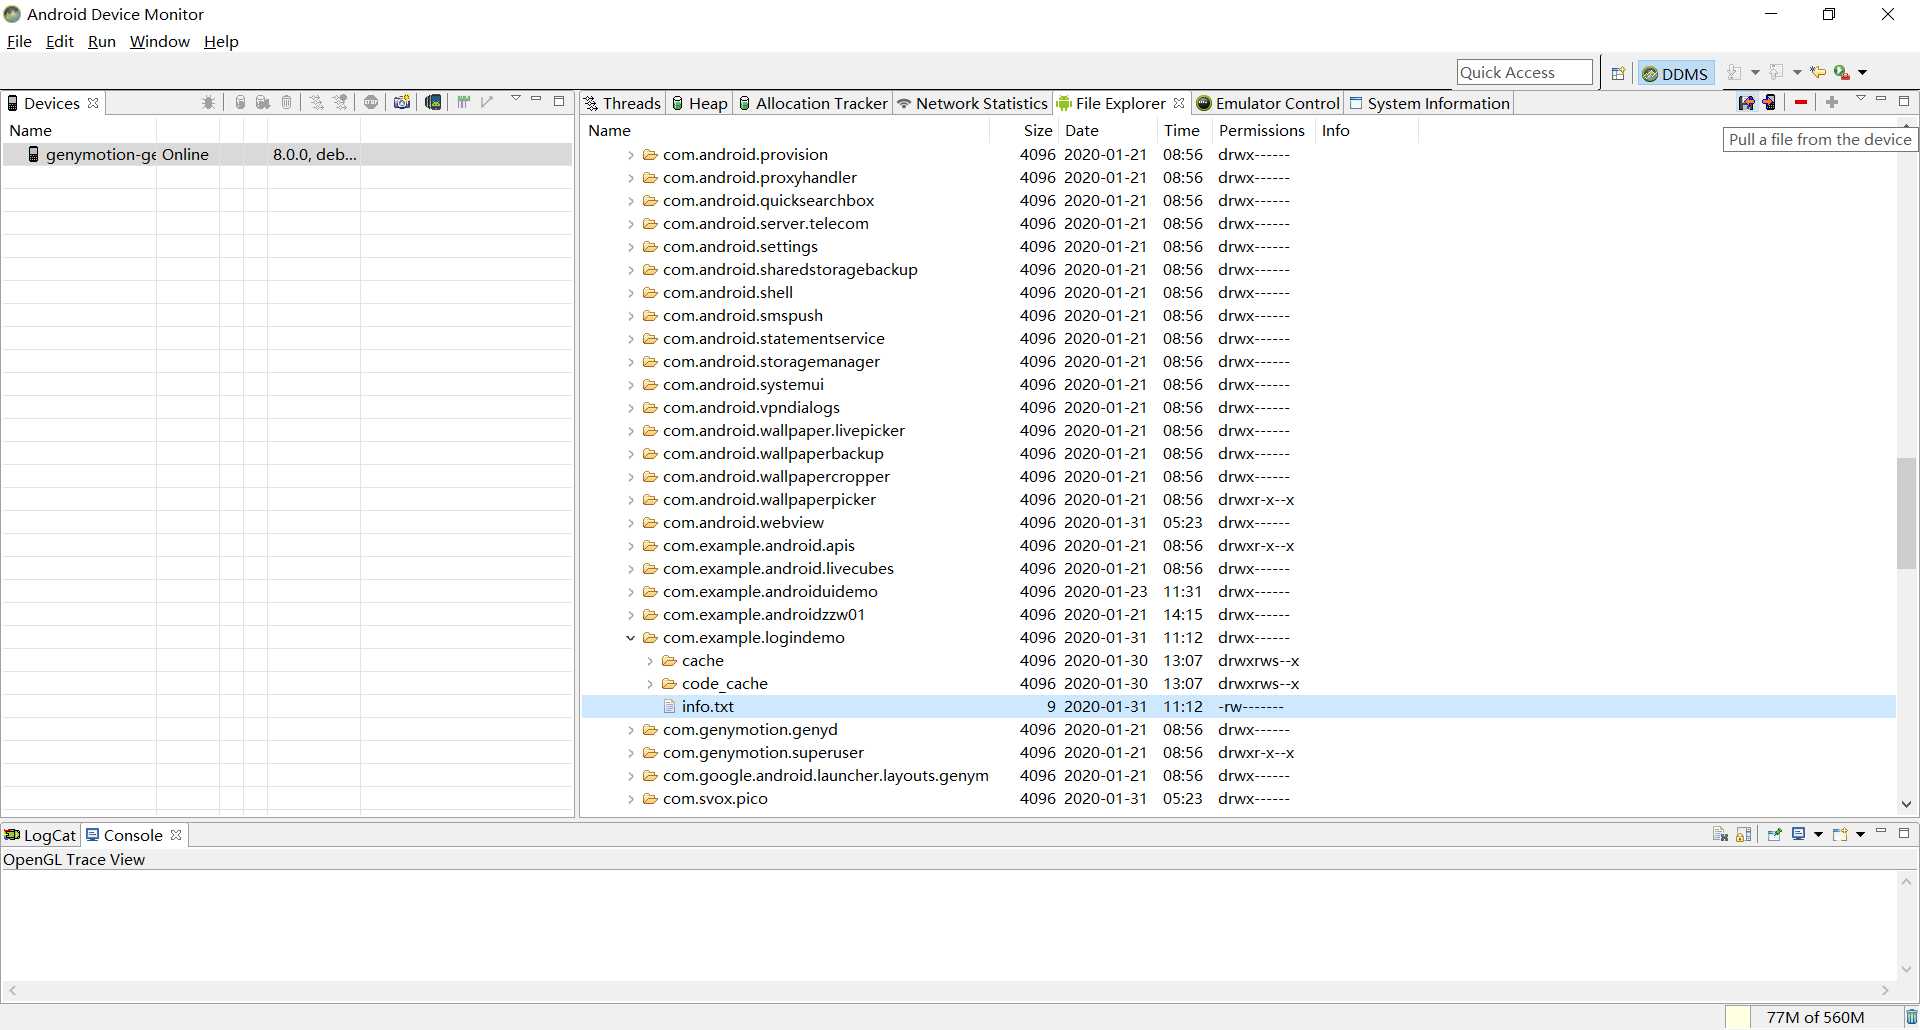This screenshot has width=1920, height=1030.
Task: Click the Open Console icon
Action: point(1839,834)
